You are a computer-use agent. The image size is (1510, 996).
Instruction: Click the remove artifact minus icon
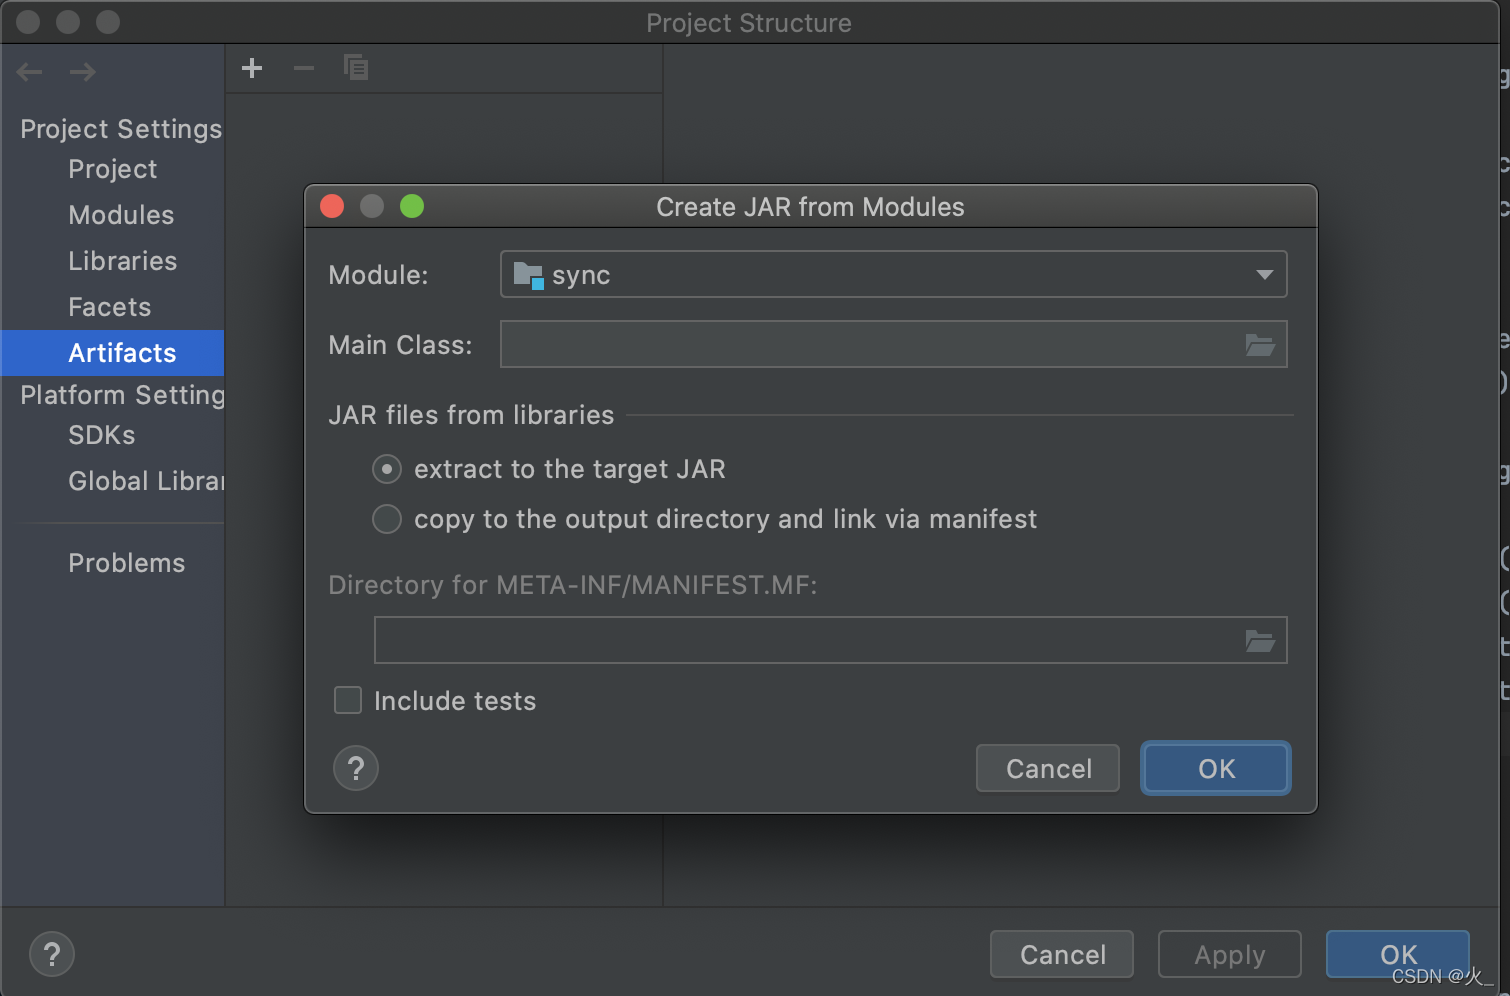(304, 68)
